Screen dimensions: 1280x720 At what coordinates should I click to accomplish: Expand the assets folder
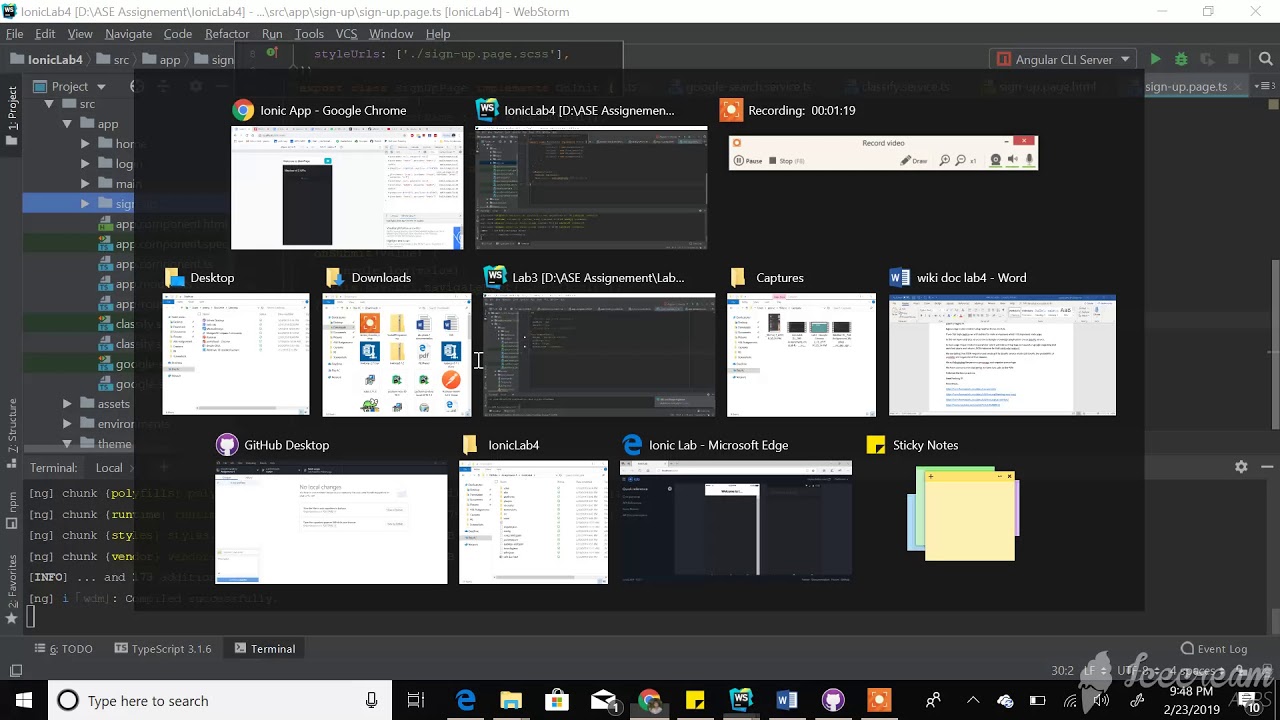click(67, 404)
